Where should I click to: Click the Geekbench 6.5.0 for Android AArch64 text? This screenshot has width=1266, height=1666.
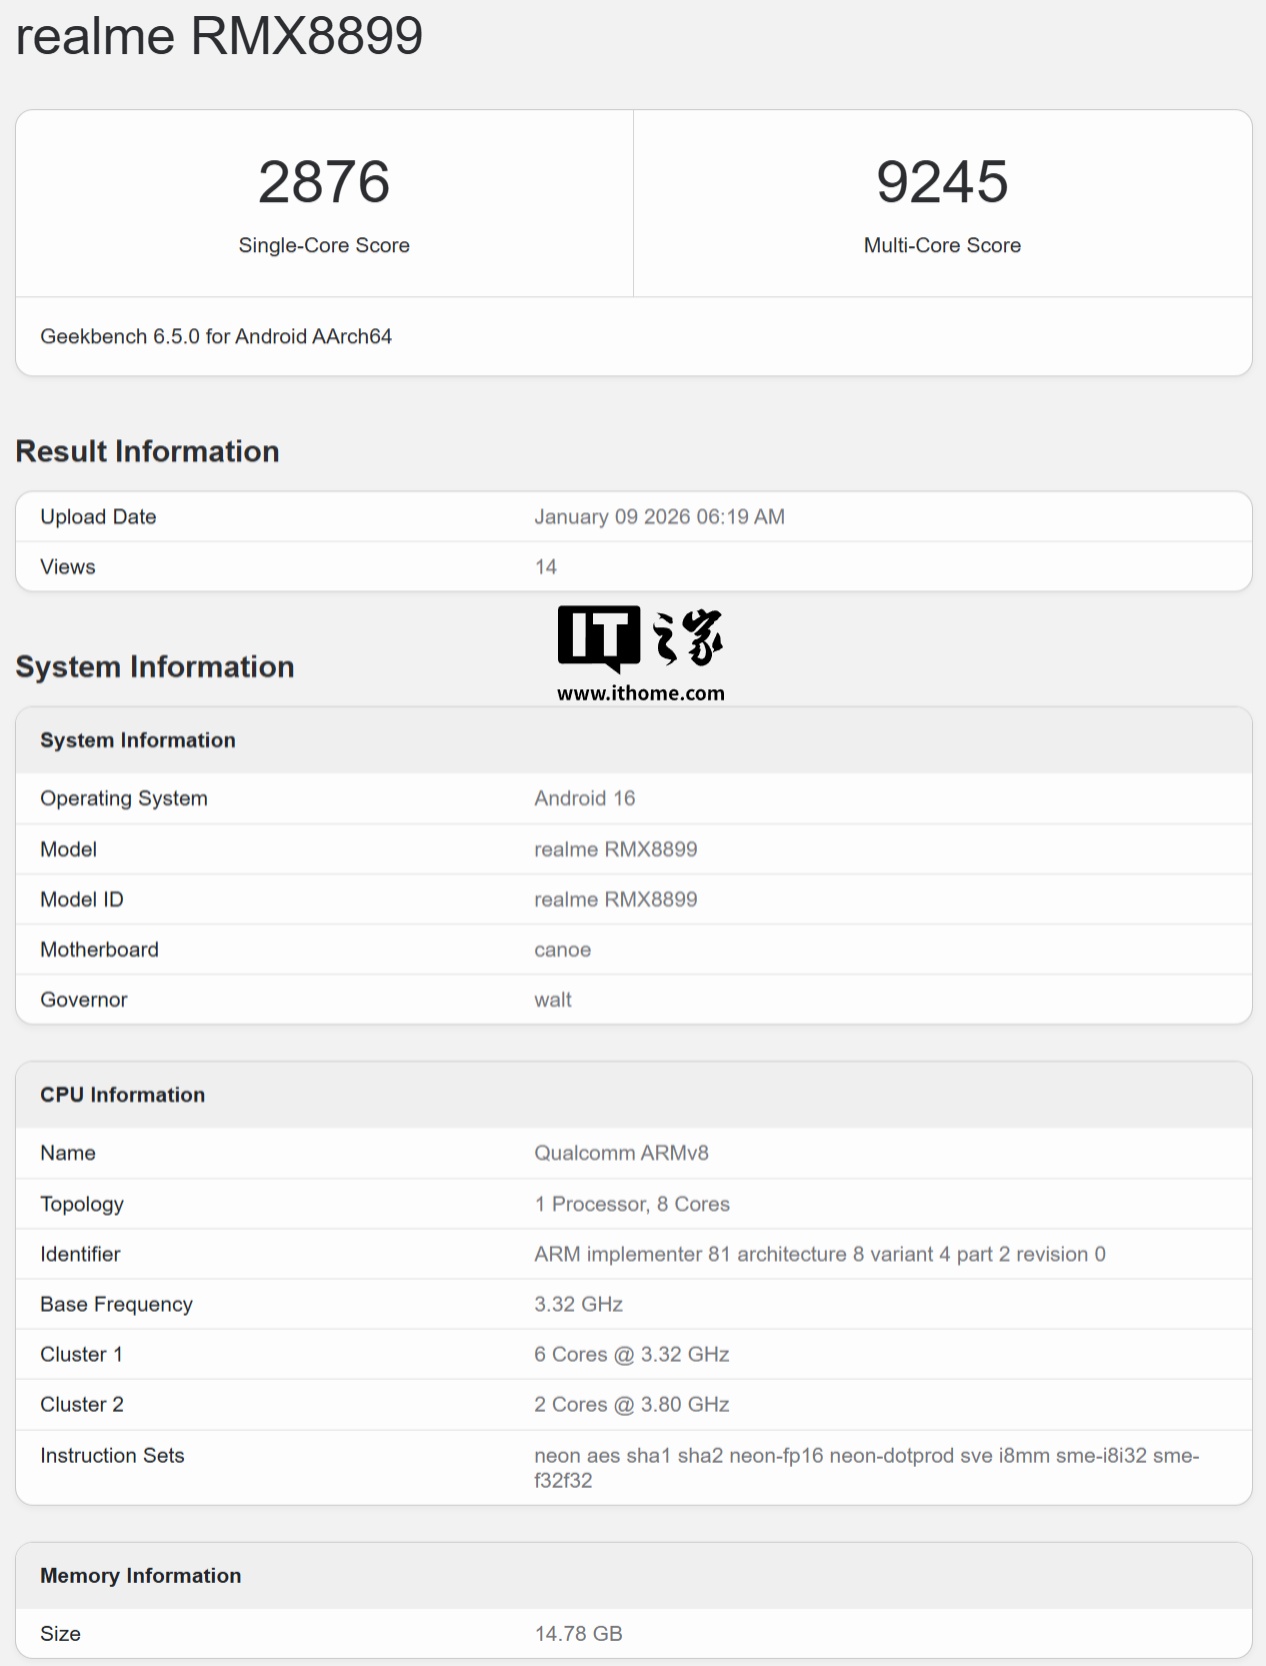(x=216, y=337)
